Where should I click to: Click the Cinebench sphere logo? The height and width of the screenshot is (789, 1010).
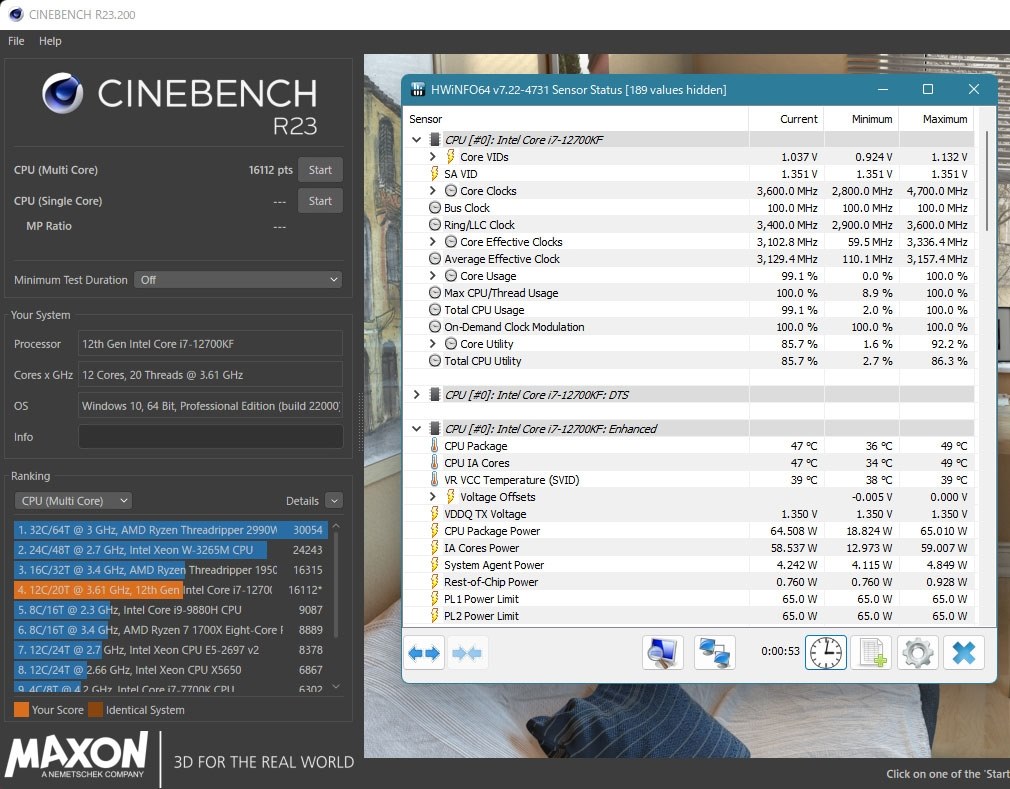pos(62,93)
